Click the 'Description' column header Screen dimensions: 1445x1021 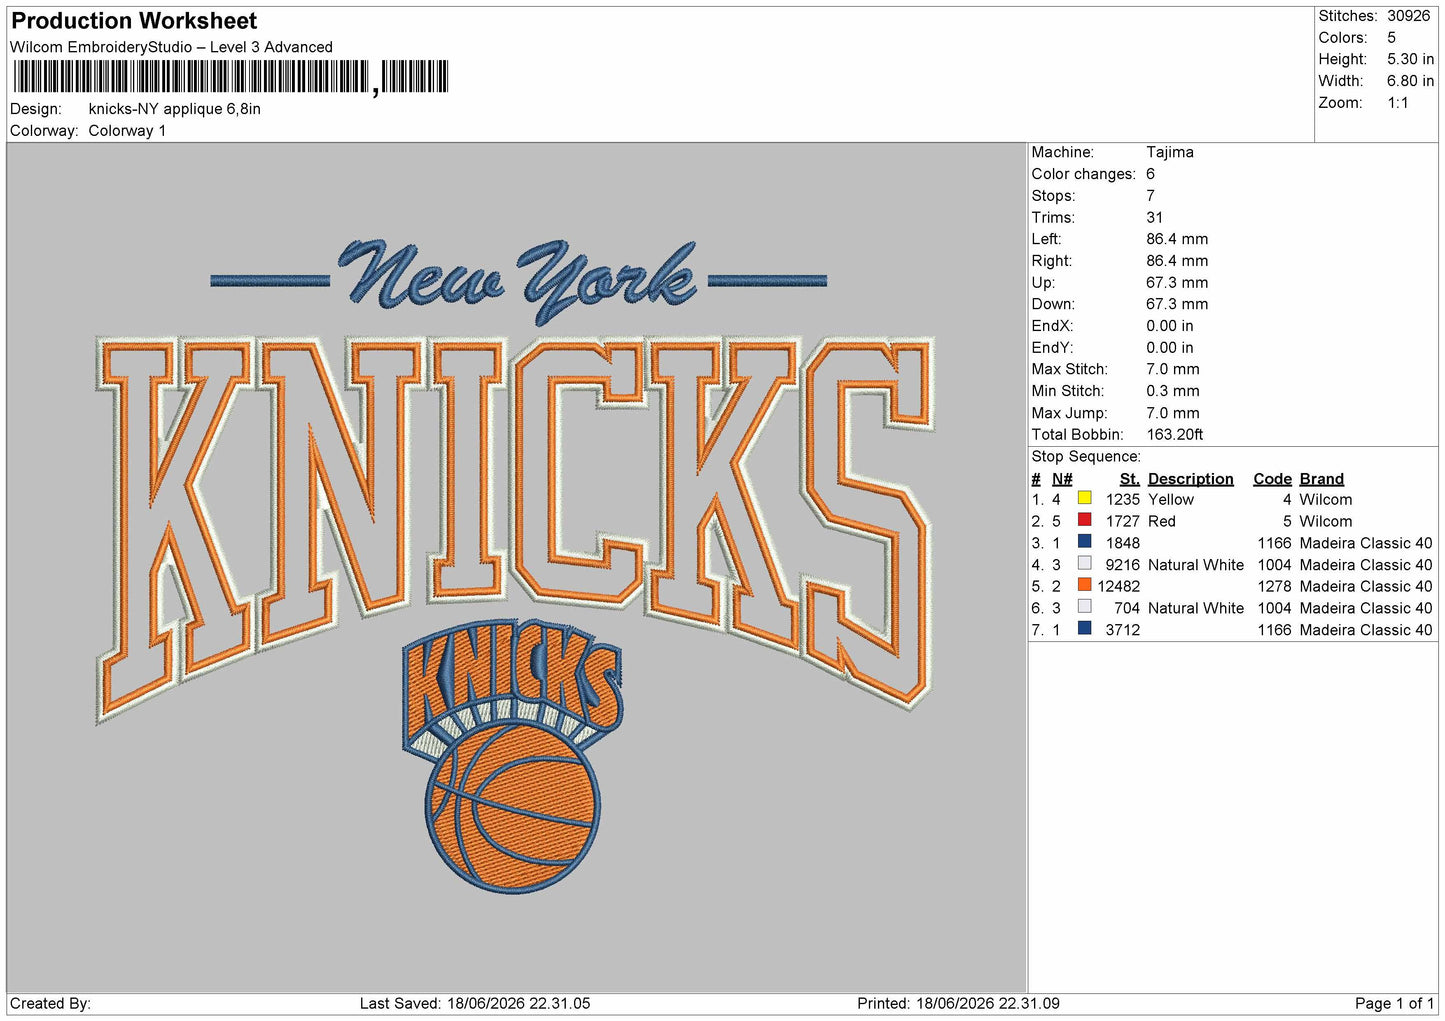click(1190, 479)
